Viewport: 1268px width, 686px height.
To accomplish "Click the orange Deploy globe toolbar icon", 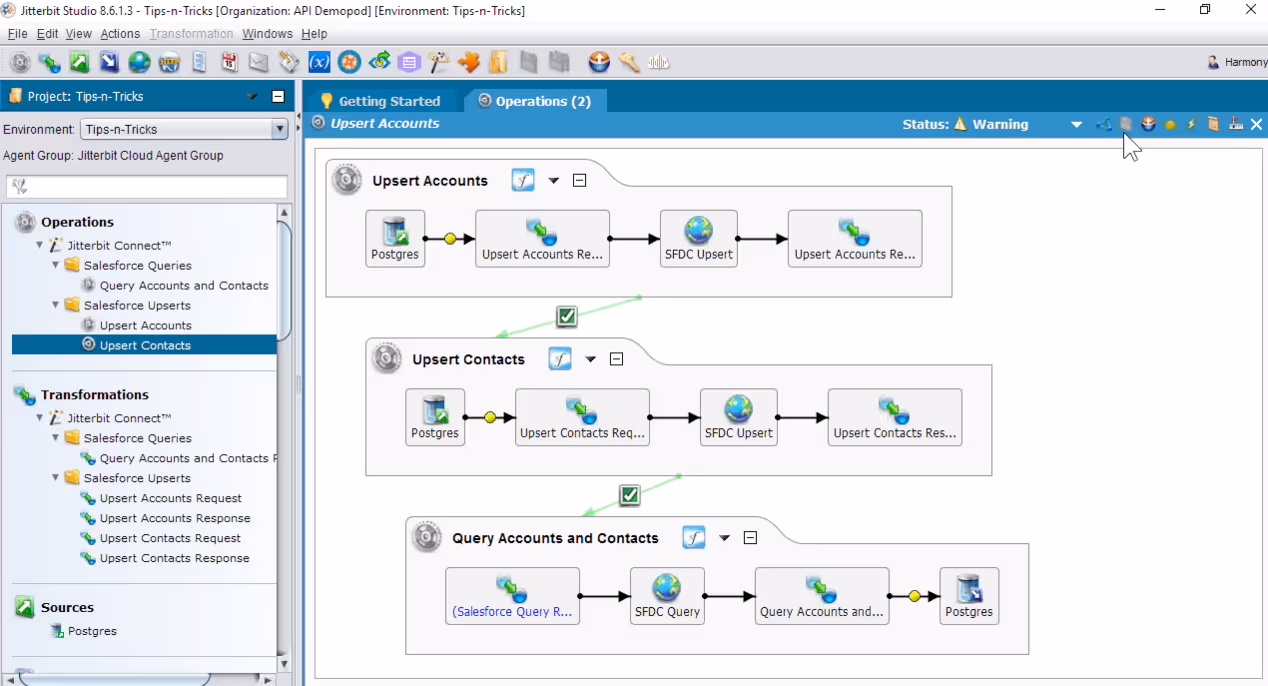I will (599, 62).
